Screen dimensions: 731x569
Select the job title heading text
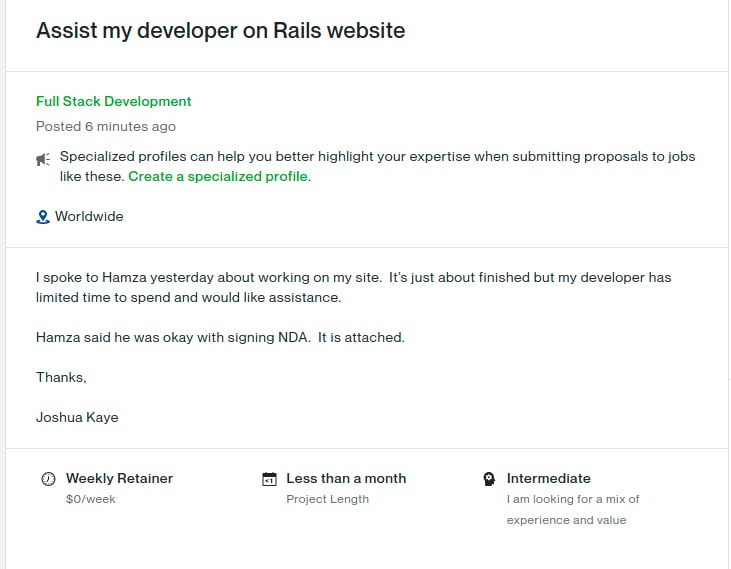[221, 30]
